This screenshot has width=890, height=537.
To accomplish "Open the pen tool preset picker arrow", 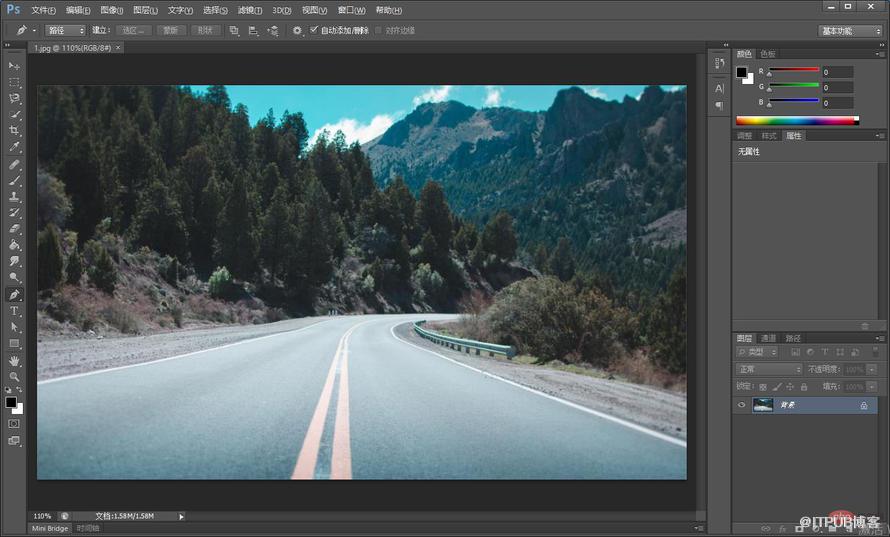I will 34,31.
